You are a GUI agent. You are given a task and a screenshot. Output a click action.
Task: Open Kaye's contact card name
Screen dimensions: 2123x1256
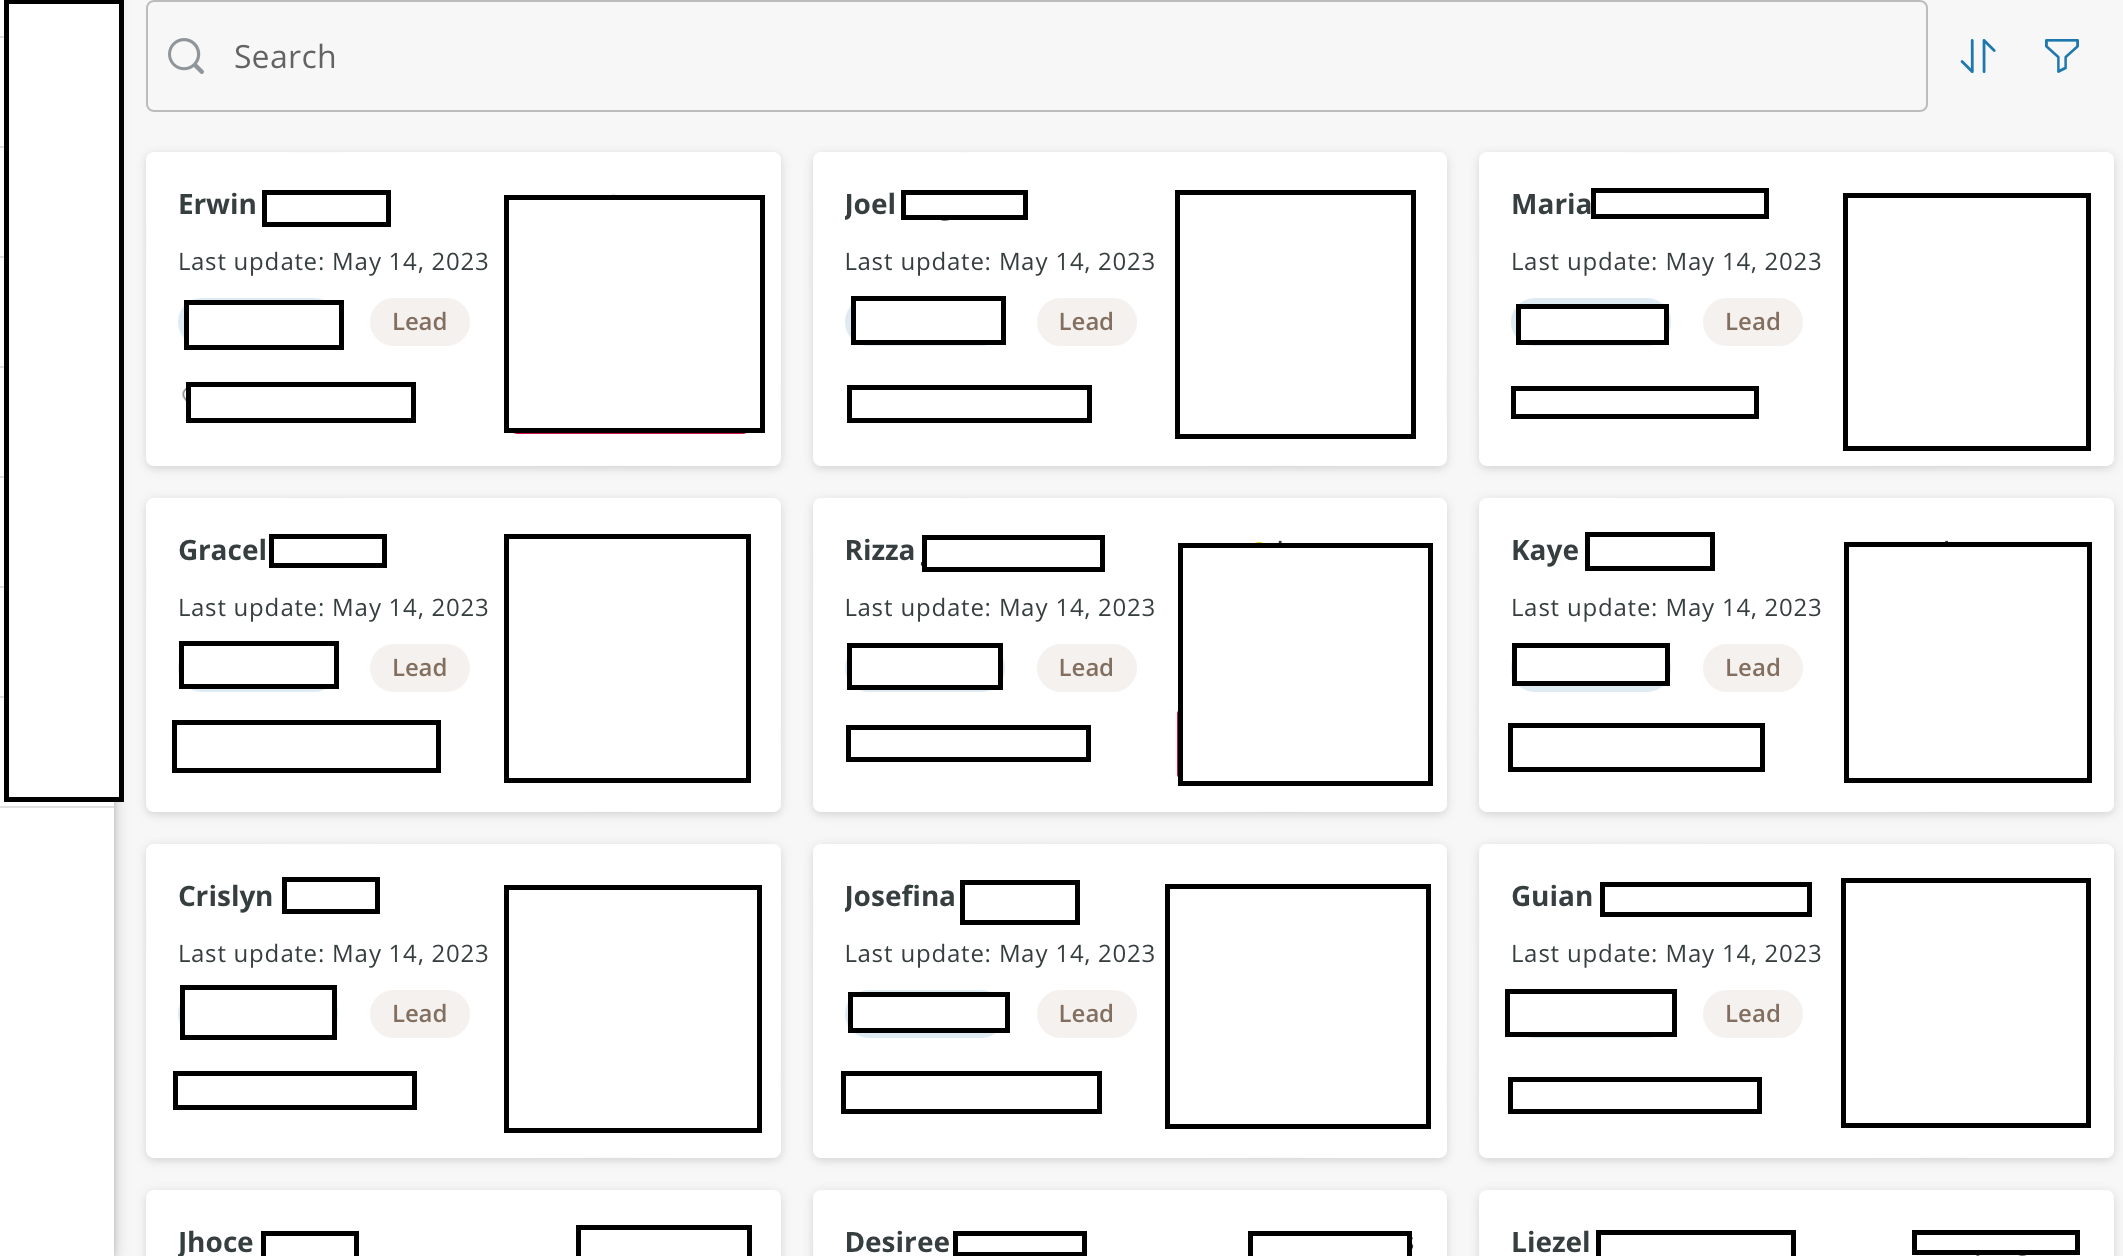[x=1544, y=550]
